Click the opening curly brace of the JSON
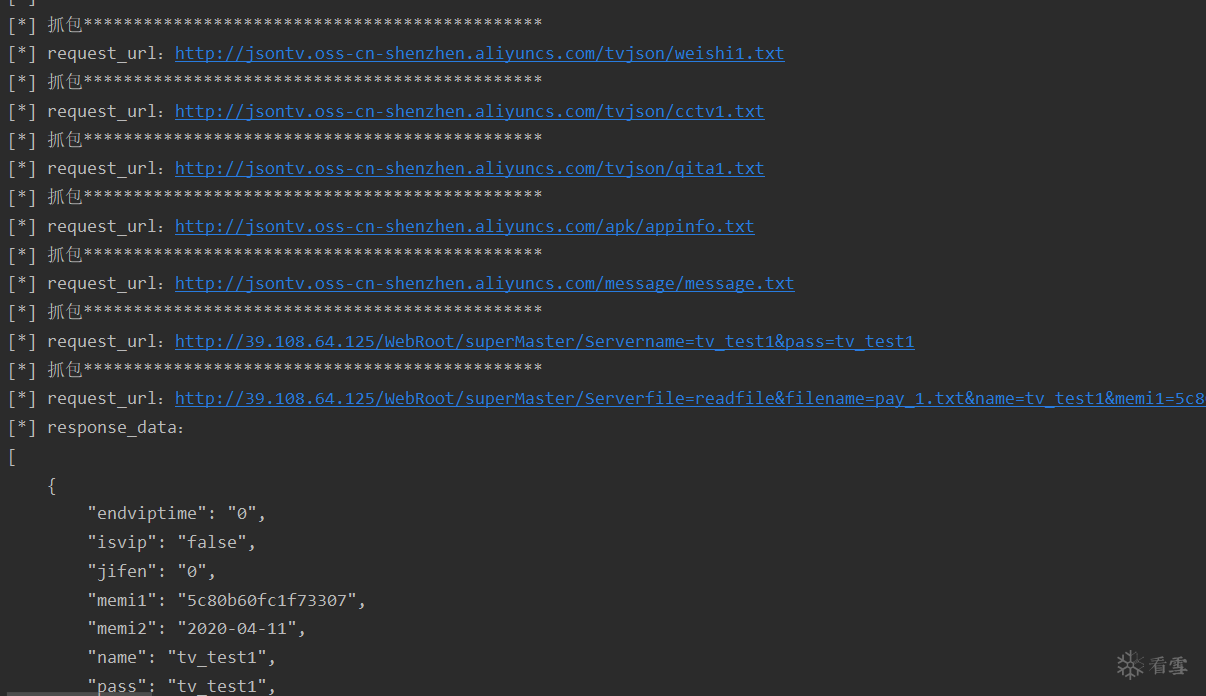 (52, 486)
